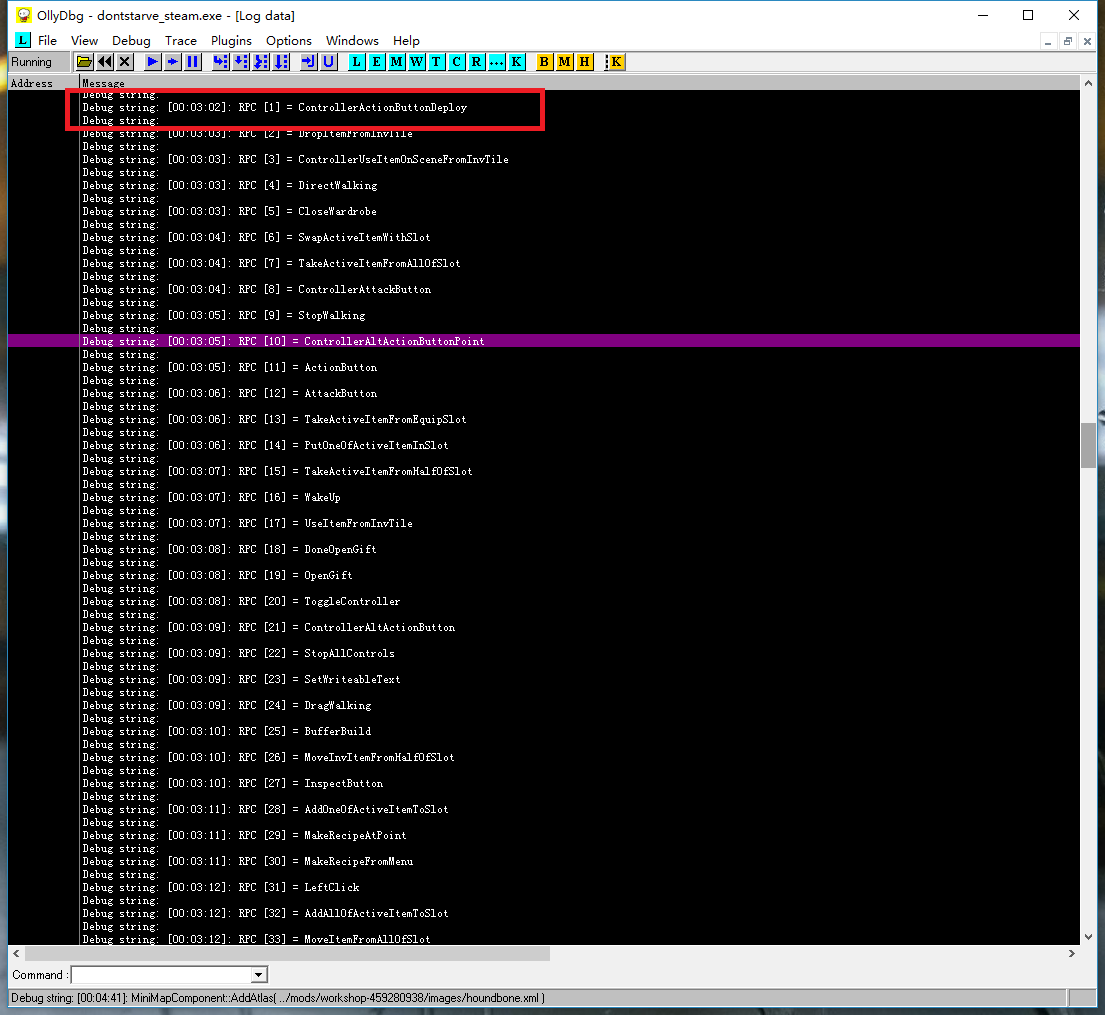
Task: Click the Running status indicator
Action: tap(39, 62)
